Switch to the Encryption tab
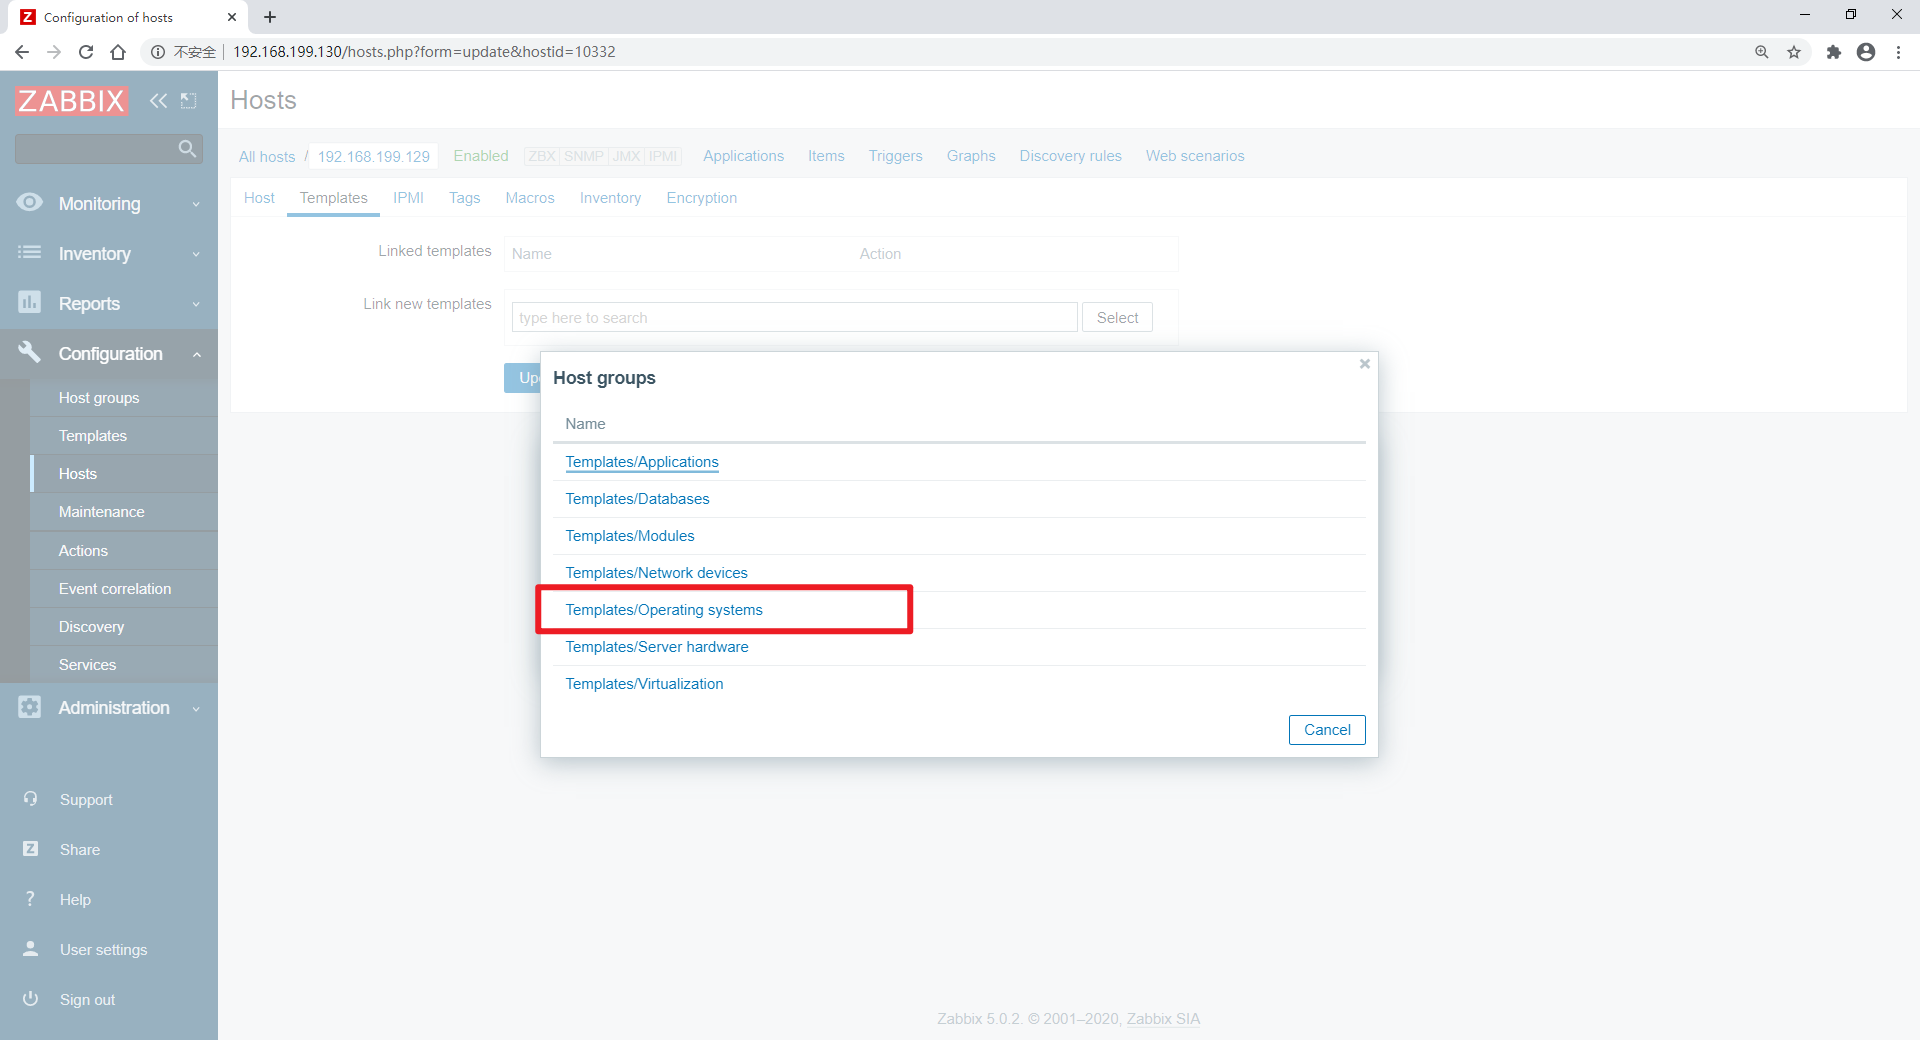Viewport: 1920px width, 1040px height. click(702, 198)
